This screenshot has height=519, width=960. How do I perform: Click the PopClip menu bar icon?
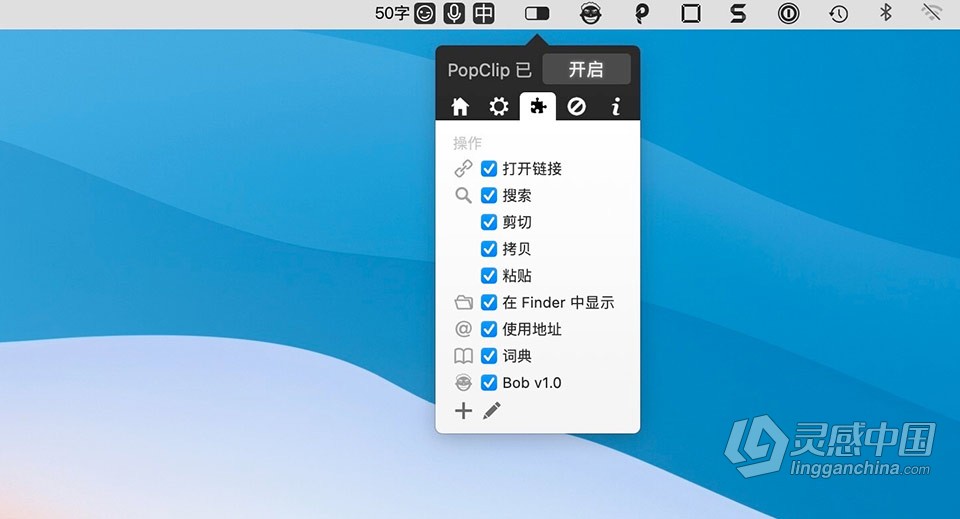[x=537, y=13]
